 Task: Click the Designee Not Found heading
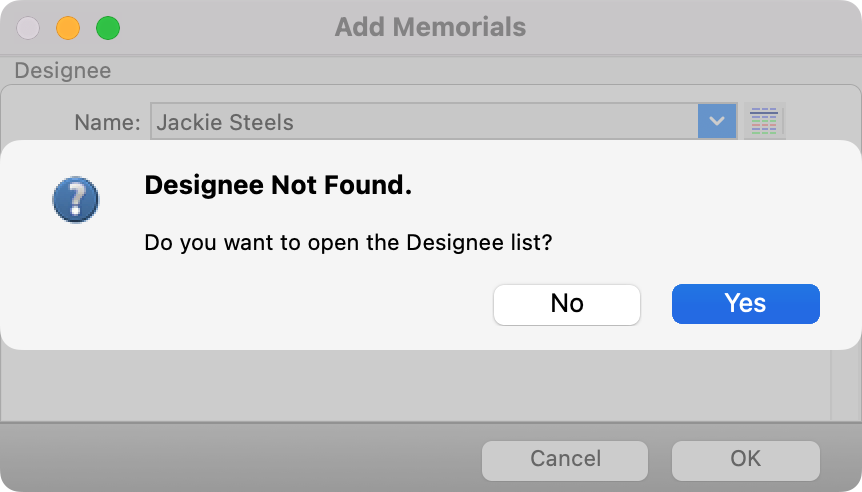278,185
